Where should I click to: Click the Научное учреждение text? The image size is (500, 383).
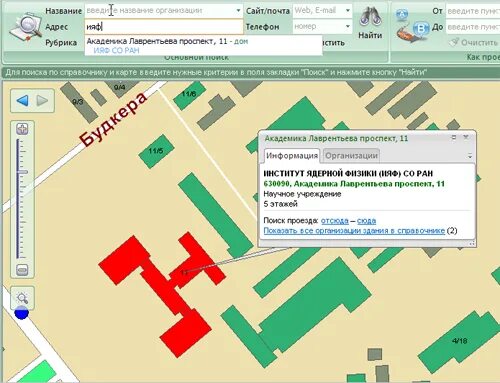302,194
